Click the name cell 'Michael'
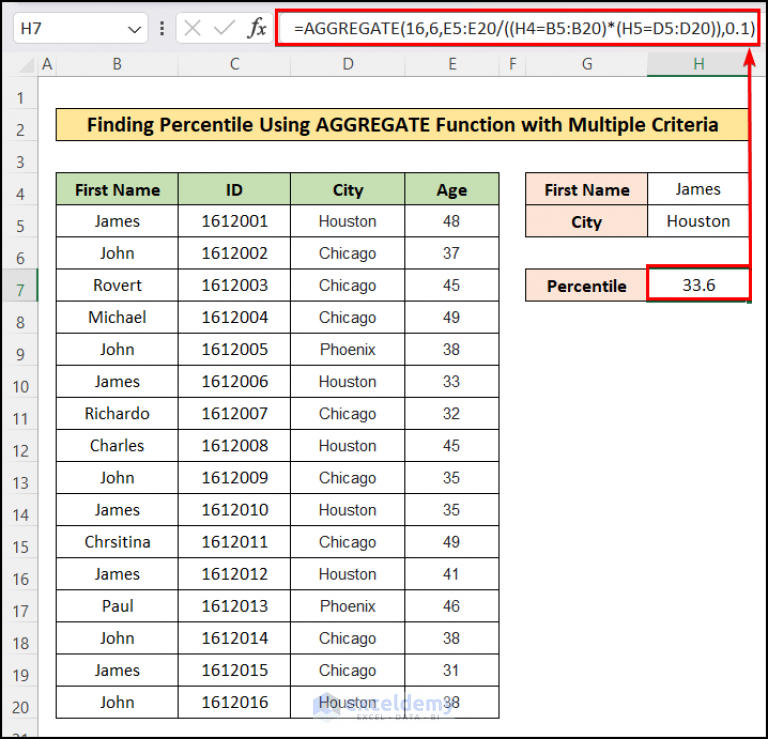 coord(117,317)
